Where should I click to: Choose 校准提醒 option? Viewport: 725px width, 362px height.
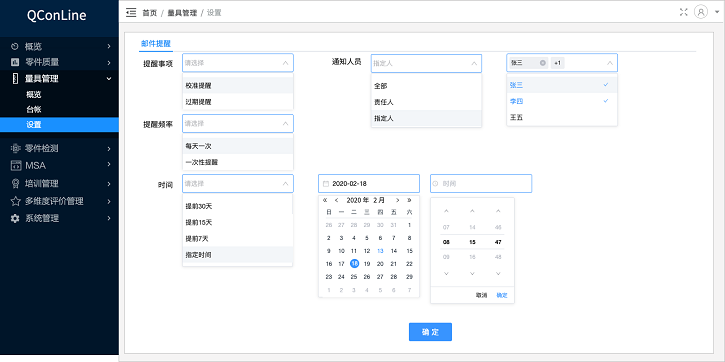[x=238, y=86]
